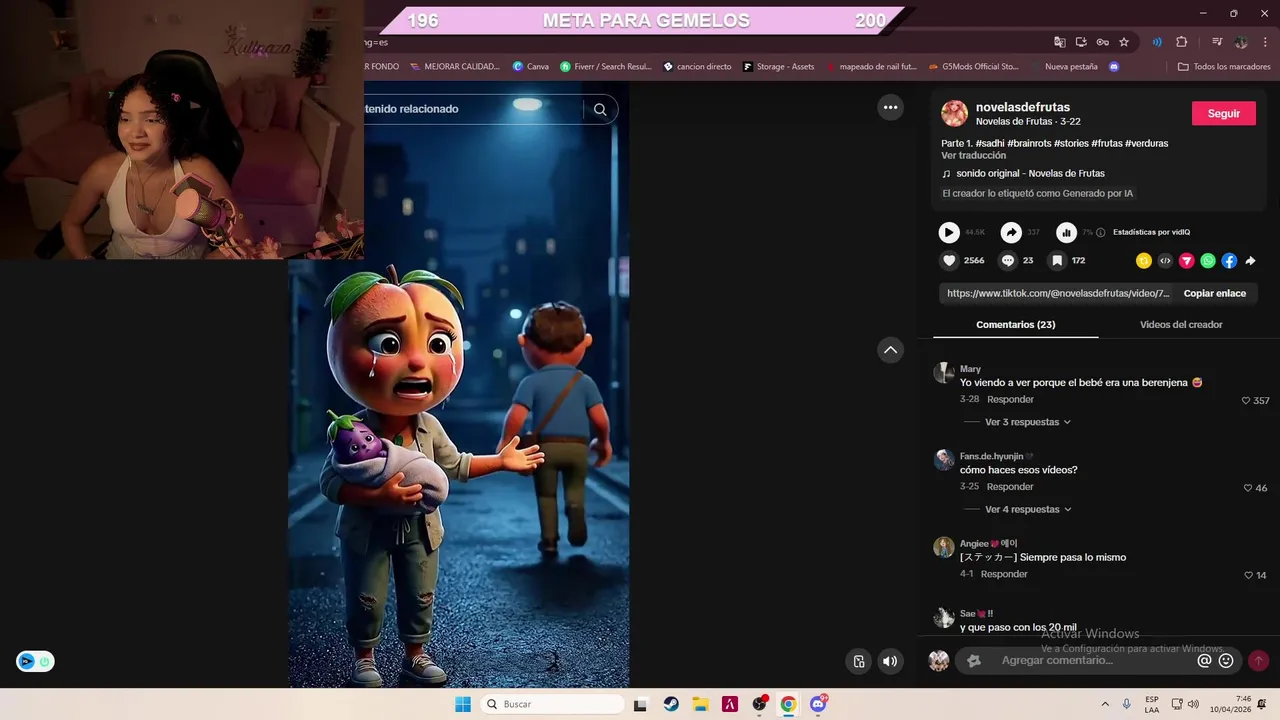Viewport: 1280px width, 720px height.
Task: Like Fans.de.hyunjin comment with 46 likes
Action: click(1248, 488)
